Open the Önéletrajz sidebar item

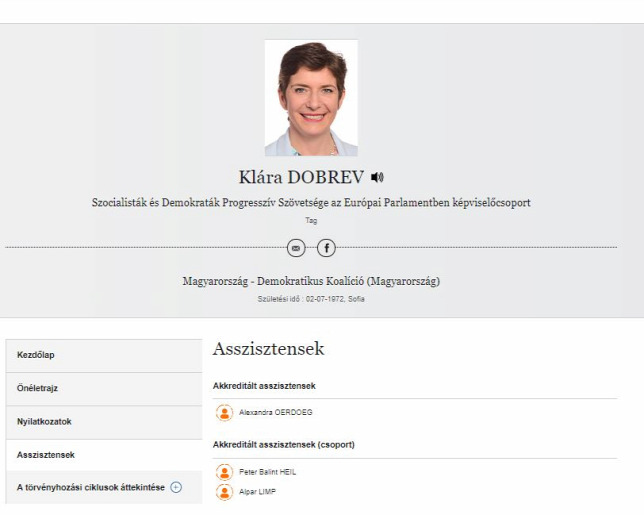(x=104, y=389)
